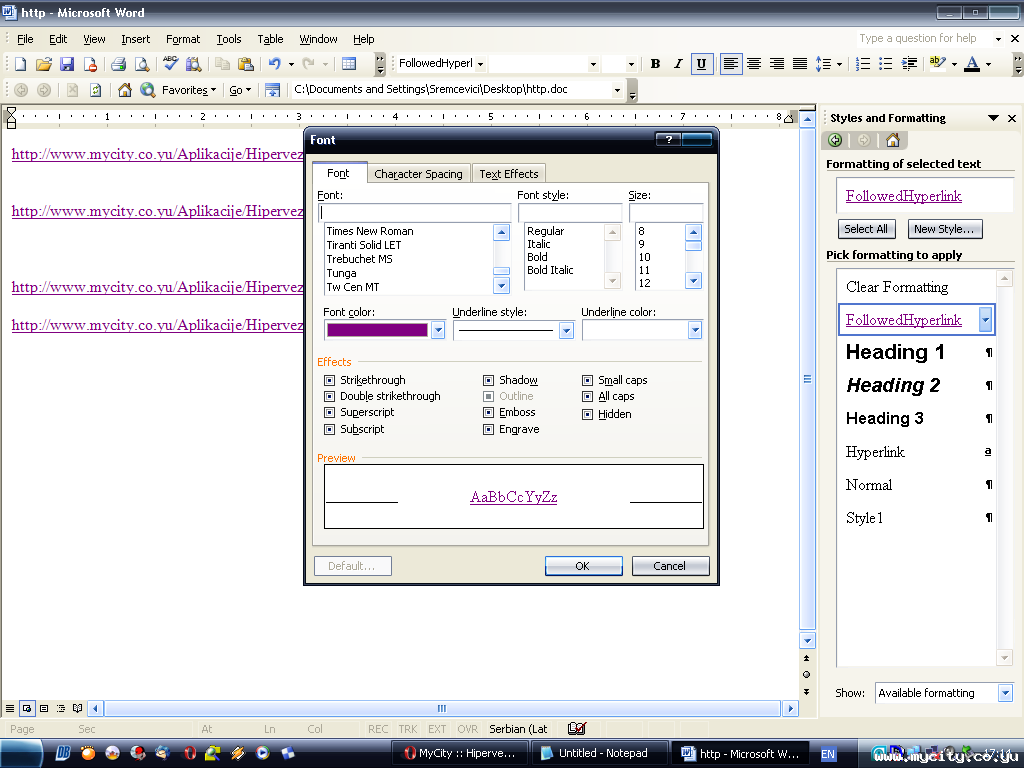1024x768 pixels.
Task: Select Clear Formatting style
Action: (897, 287)
